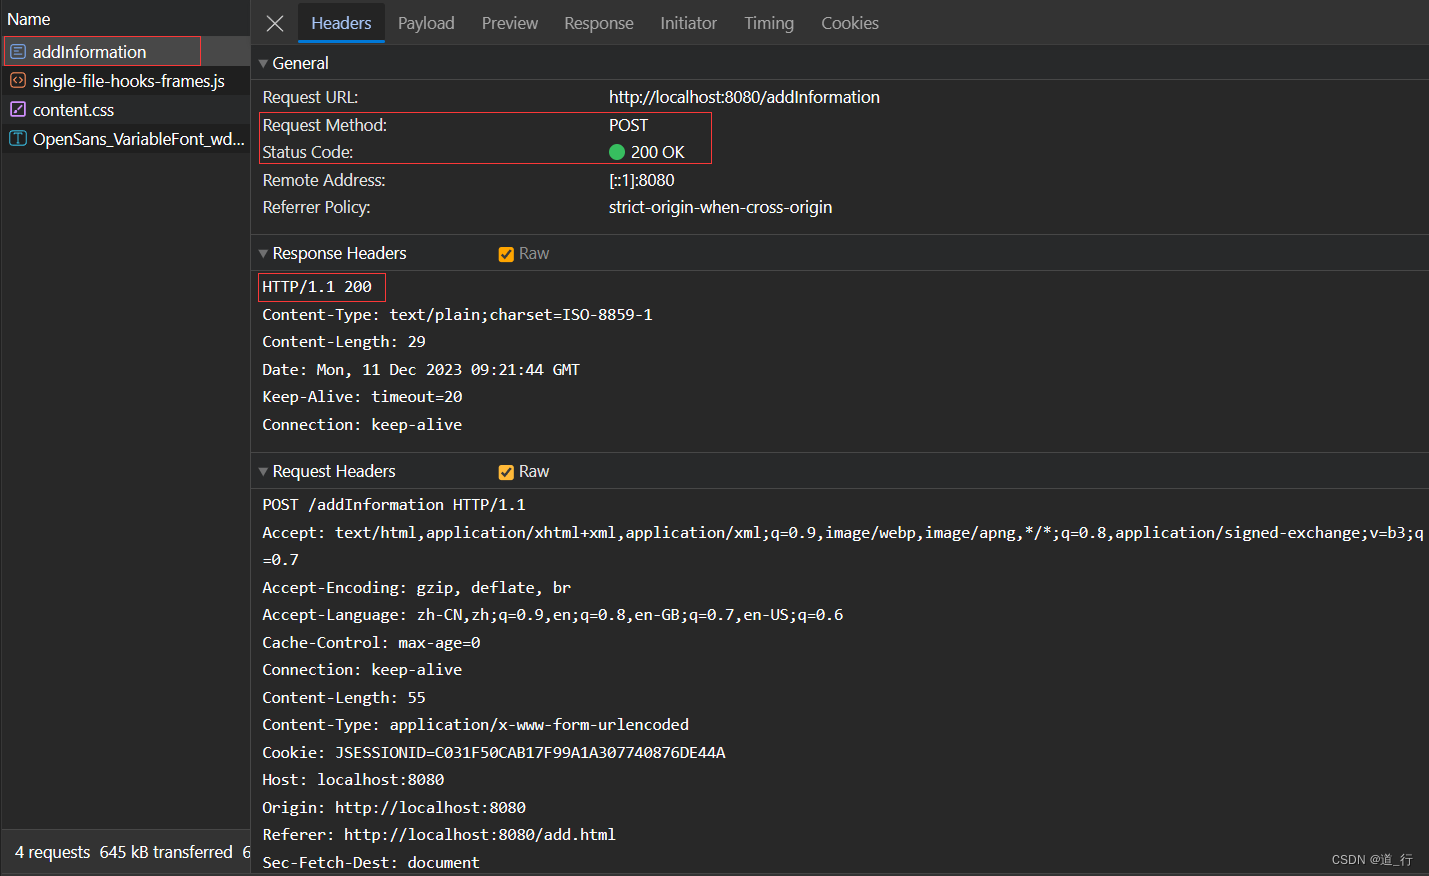Image resolution: width=1429 pixels, height=876 pixels.
Task: Click the single-file-hooks-frames.js script icon
Action: point(18,80)
